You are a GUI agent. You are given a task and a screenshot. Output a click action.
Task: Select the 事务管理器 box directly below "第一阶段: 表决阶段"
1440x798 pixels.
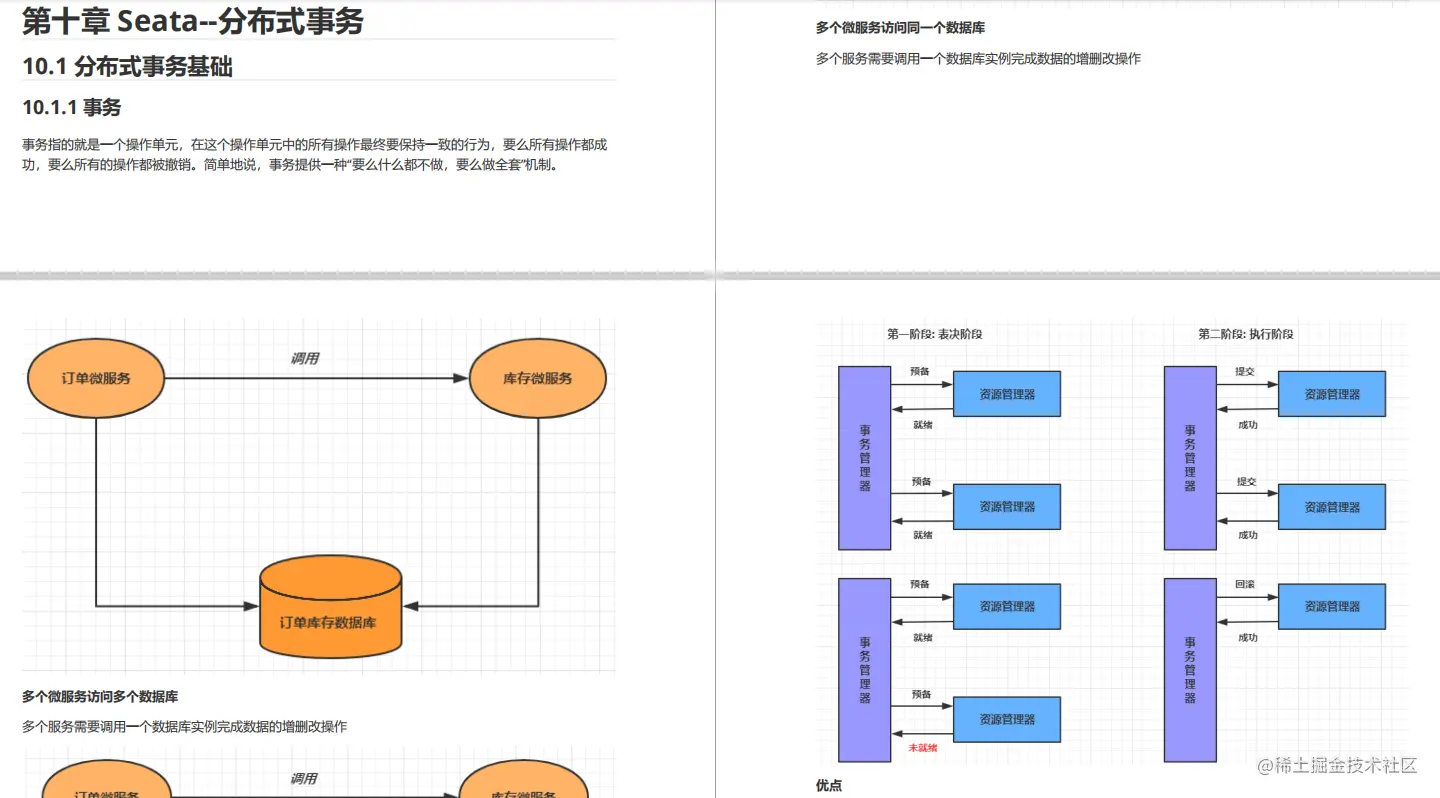pyautogui.click(x=864, y=458)
